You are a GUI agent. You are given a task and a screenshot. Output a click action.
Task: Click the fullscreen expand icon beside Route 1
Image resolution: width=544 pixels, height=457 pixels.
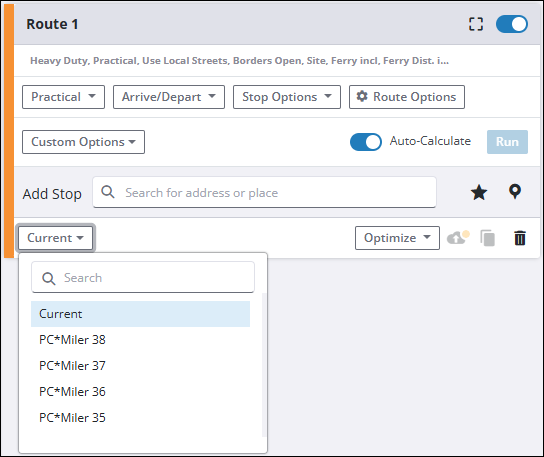click(476, 24)
